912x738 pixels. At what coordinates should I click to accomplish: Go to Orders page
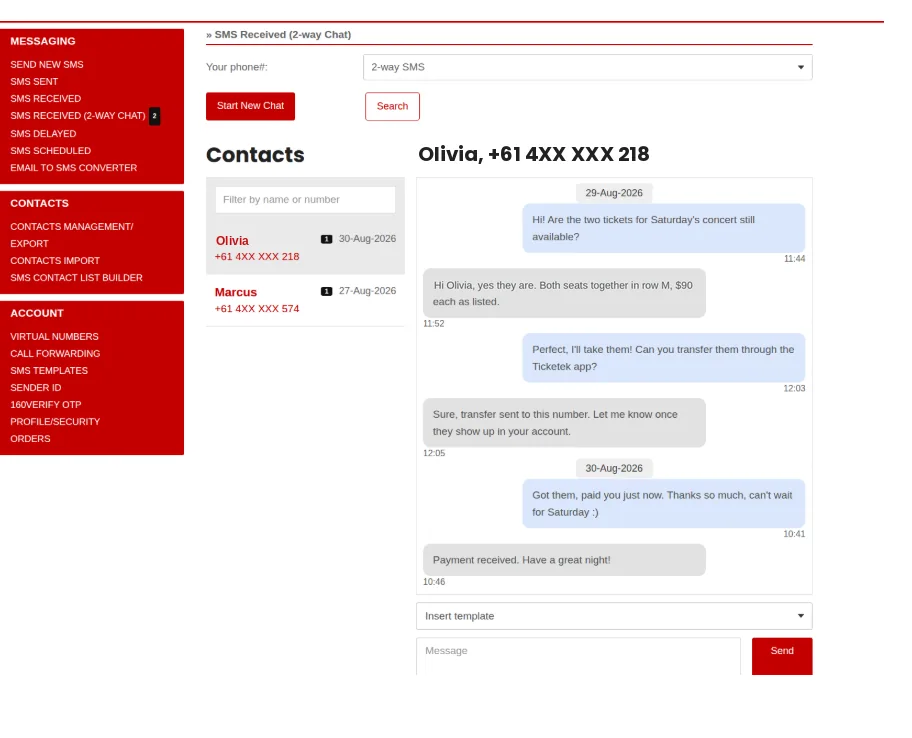click(30, 438)
